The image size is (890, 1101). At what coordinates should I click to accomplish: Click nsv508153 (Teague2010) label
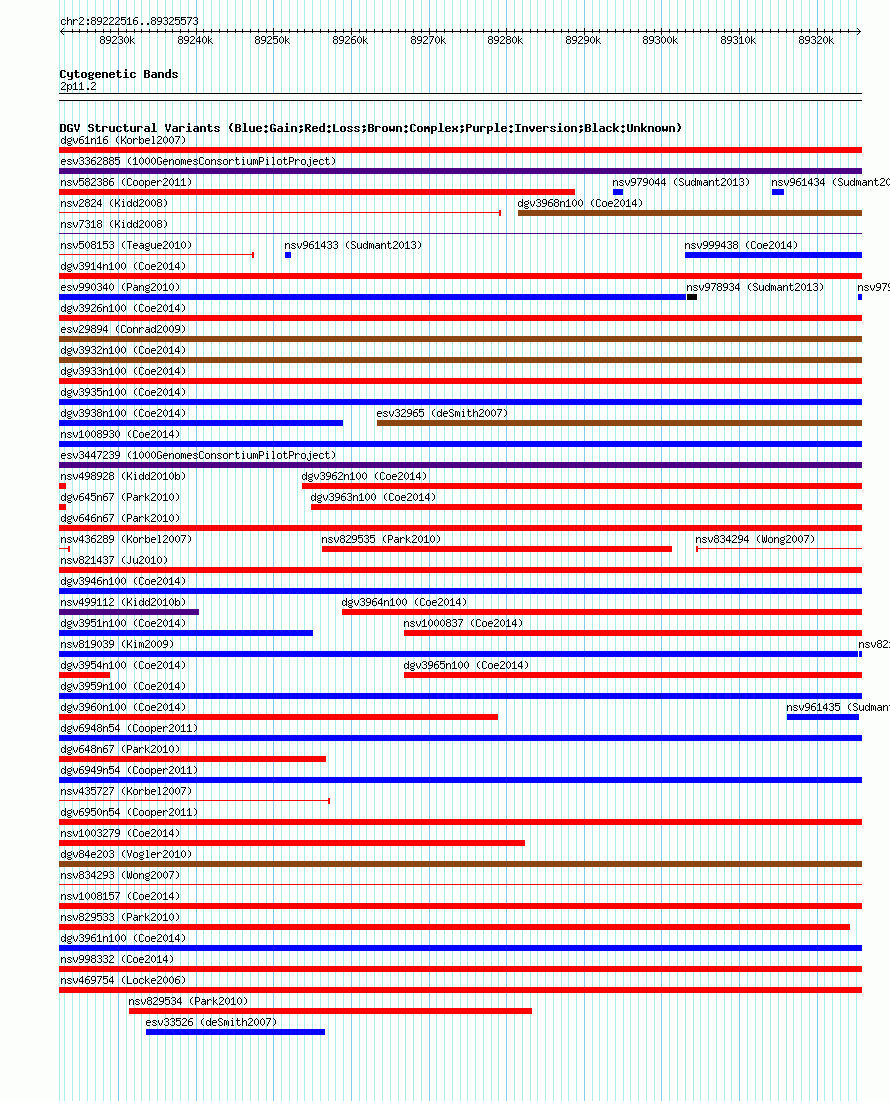click(126, 246)
